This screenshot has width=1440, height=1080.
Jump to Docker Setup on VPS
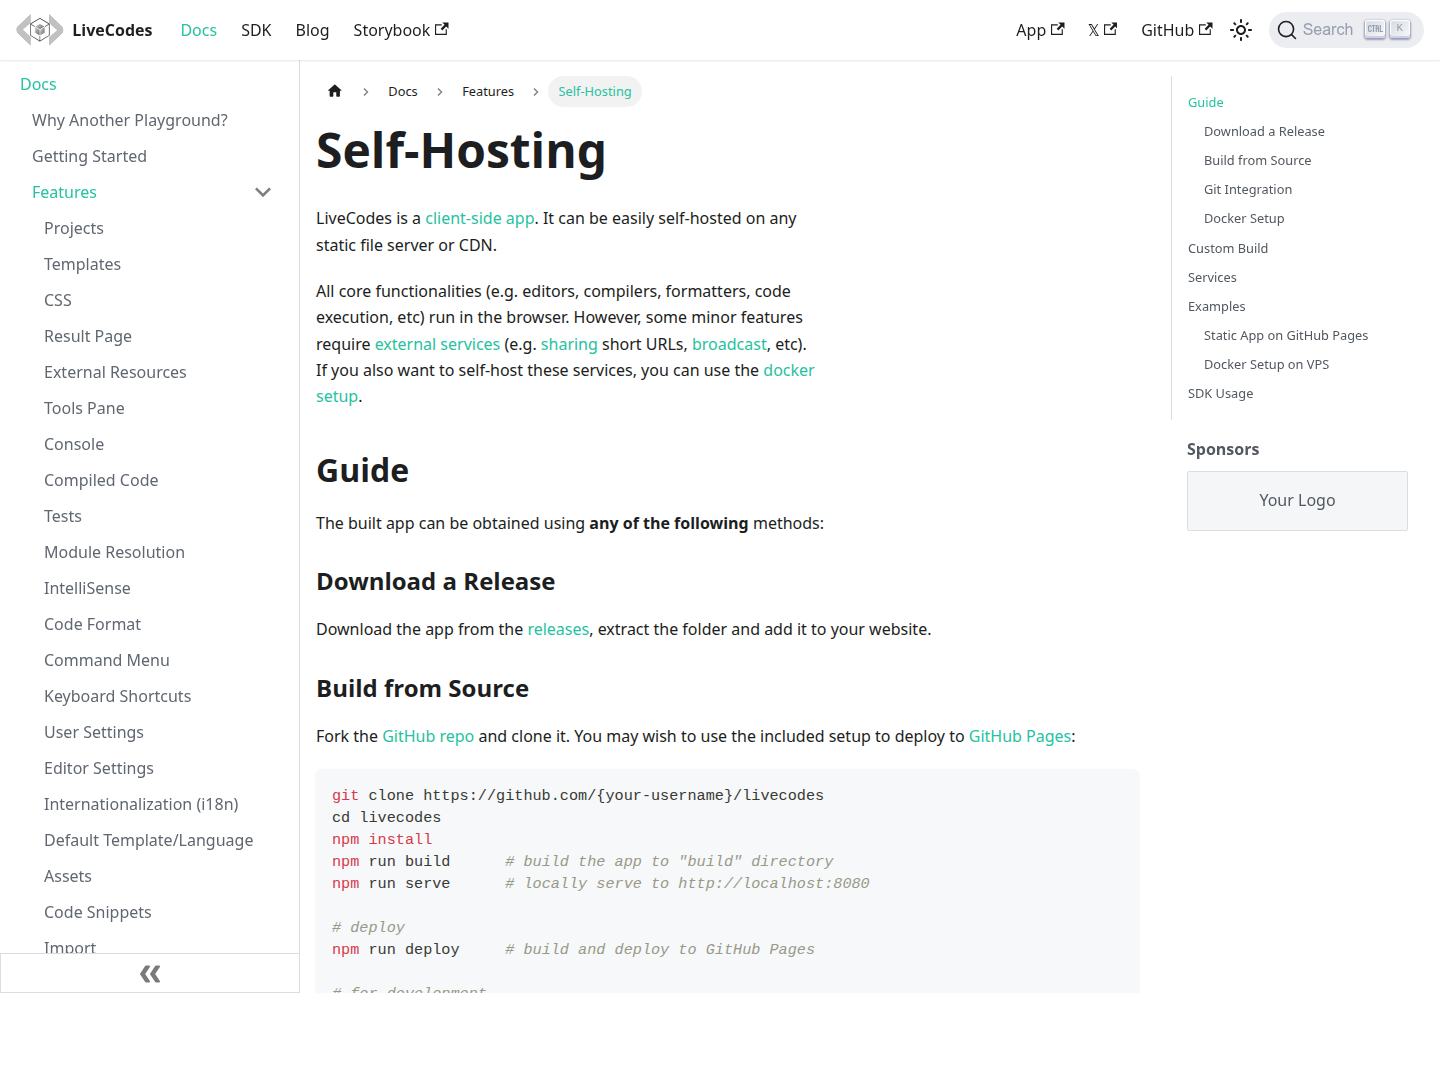click(x=1266, y=364)
